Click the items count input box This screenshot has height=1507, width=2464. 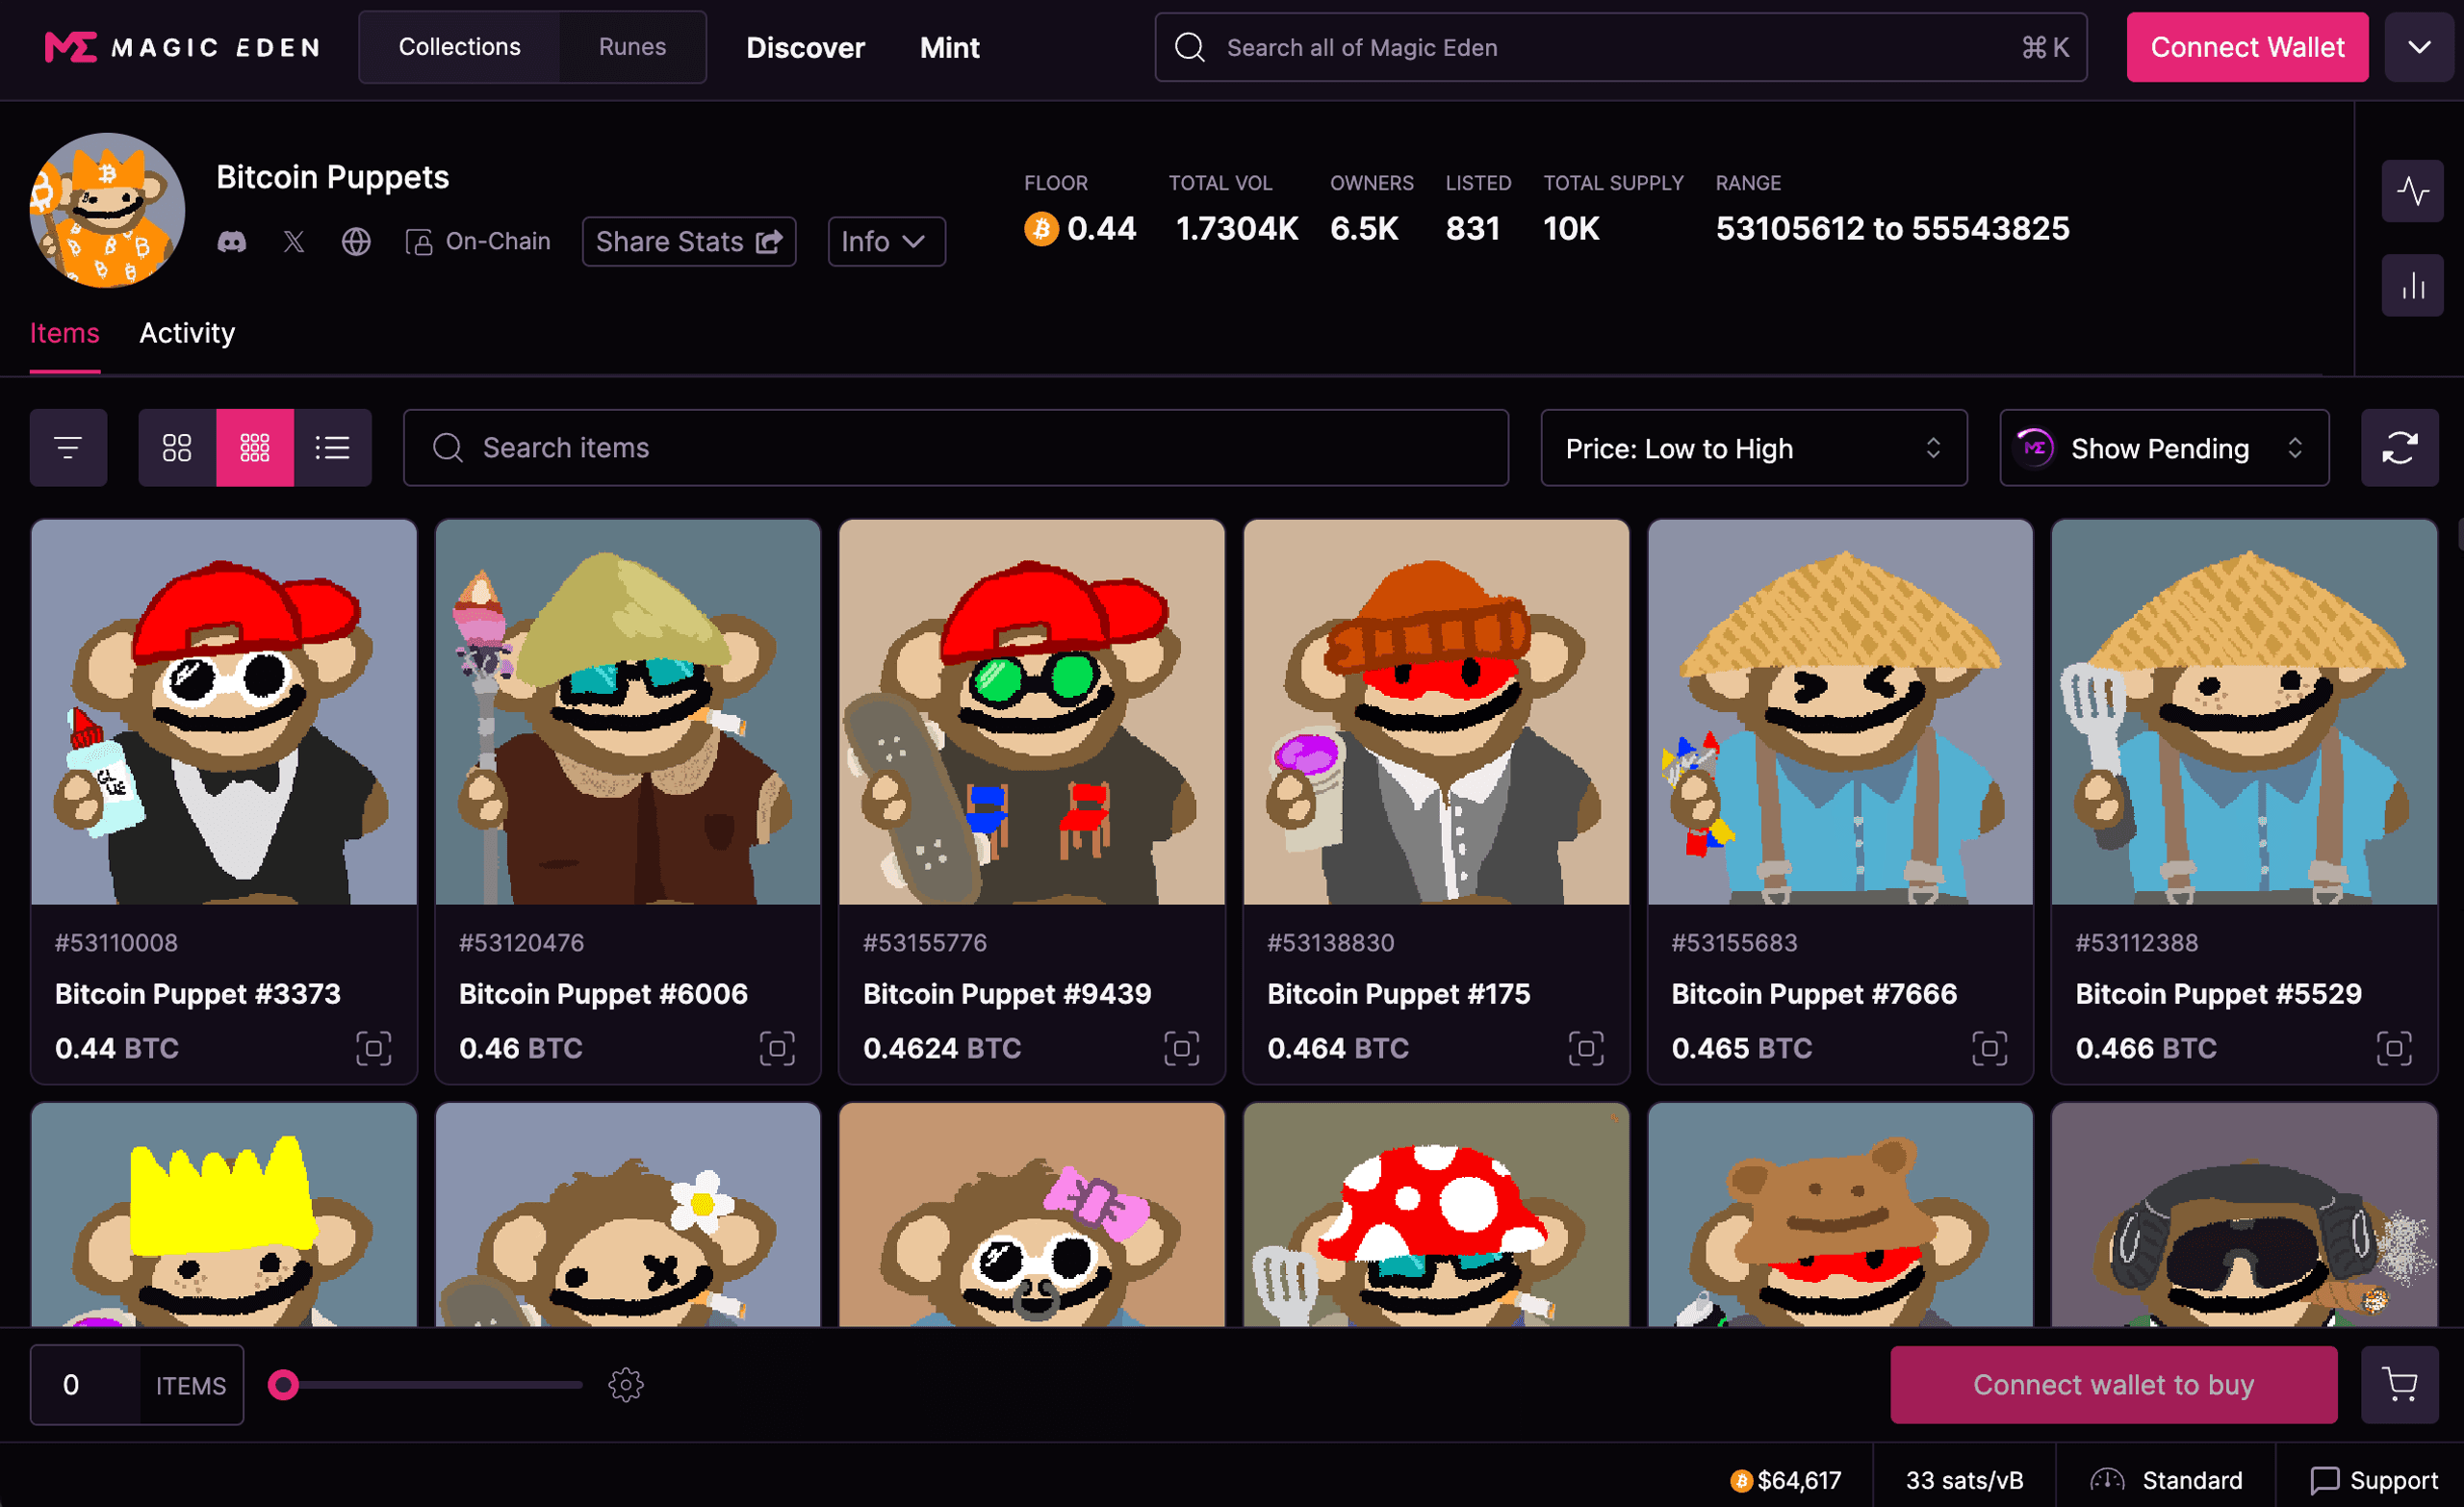(x=86, y=1385)
